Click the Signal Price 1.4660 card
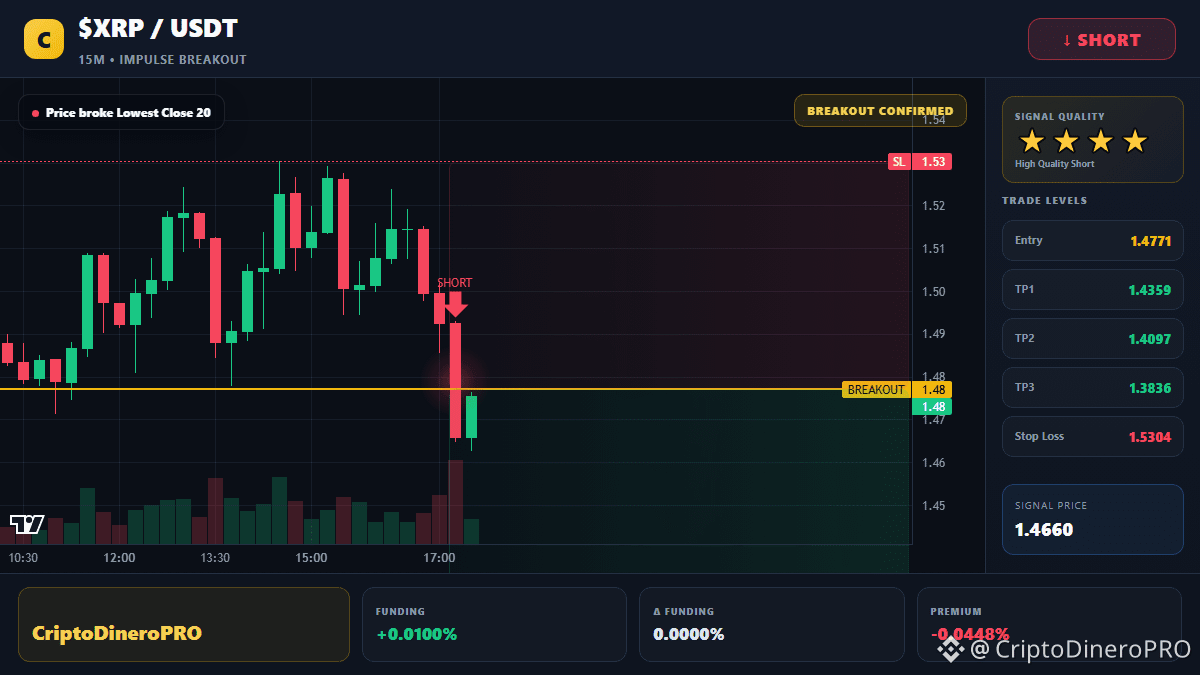The width and height of the screenshot is (1200, 675). (x=1093, y=519)
